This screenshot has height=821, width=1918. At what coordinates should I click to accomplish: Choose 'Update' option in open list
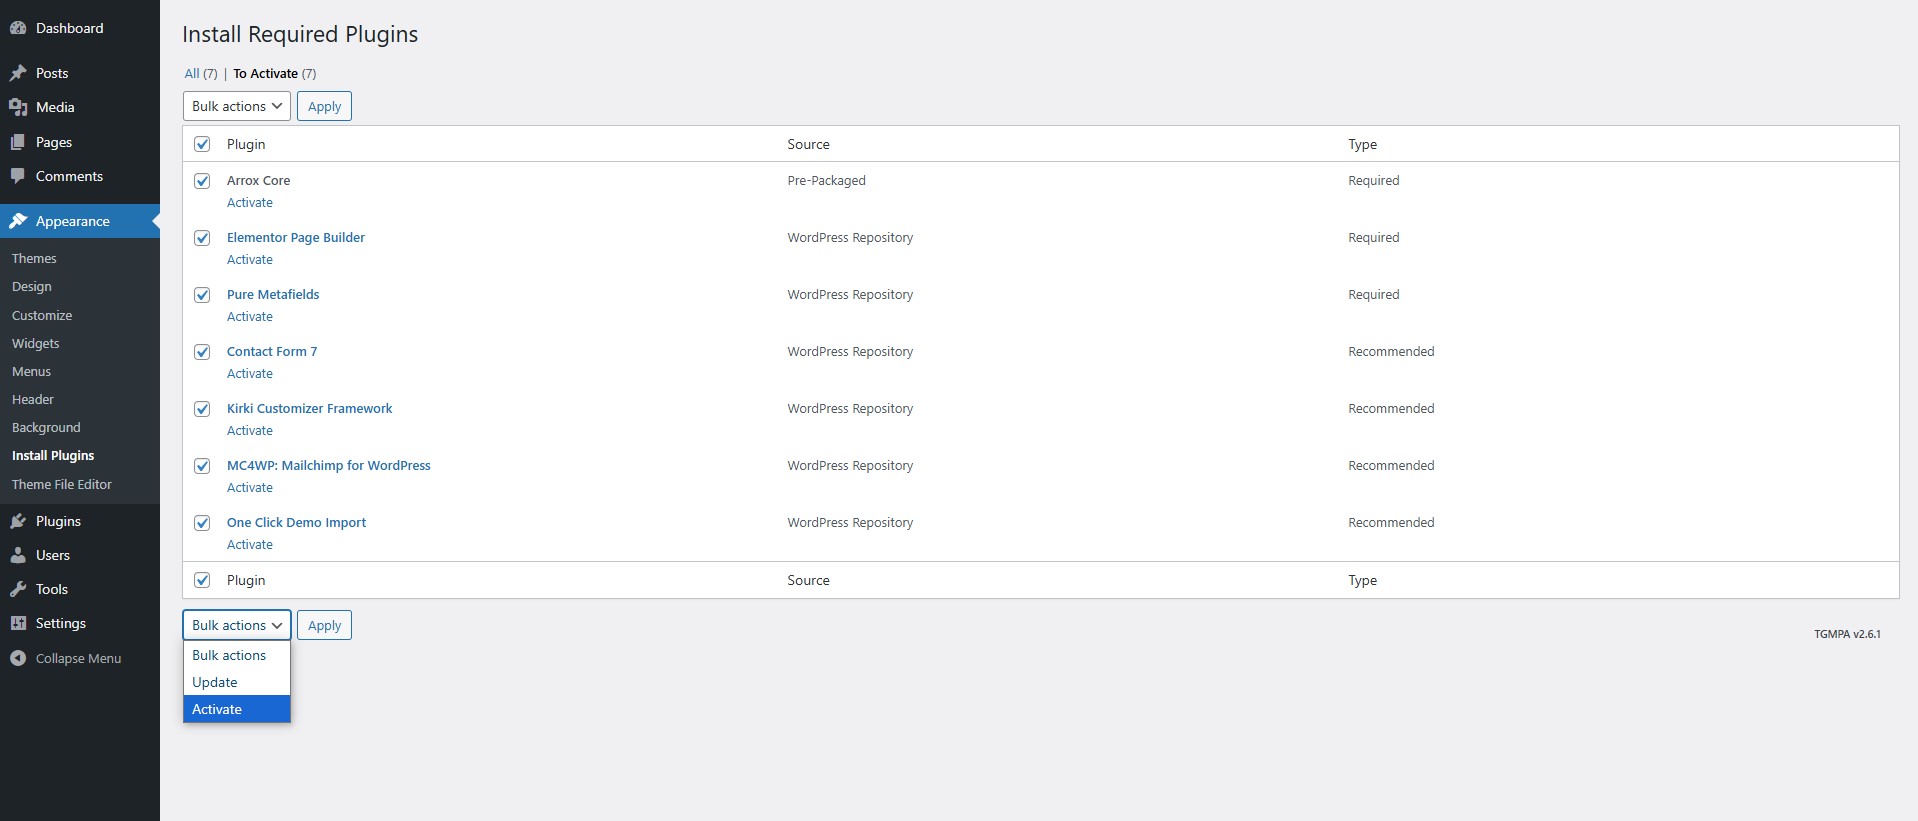pyautogui.click(x=237, y=682)
